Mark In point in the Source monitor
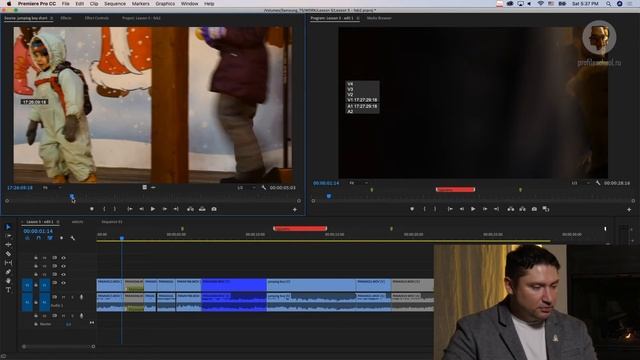The width and height of the screenshot is (640, 360). [x=104, y=209]
